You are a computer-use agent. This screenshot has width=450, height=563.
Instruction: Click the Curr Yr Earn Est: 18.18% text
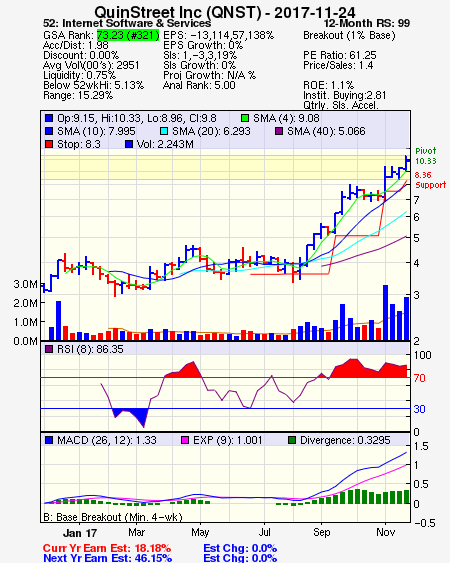[x=107, y=549]
